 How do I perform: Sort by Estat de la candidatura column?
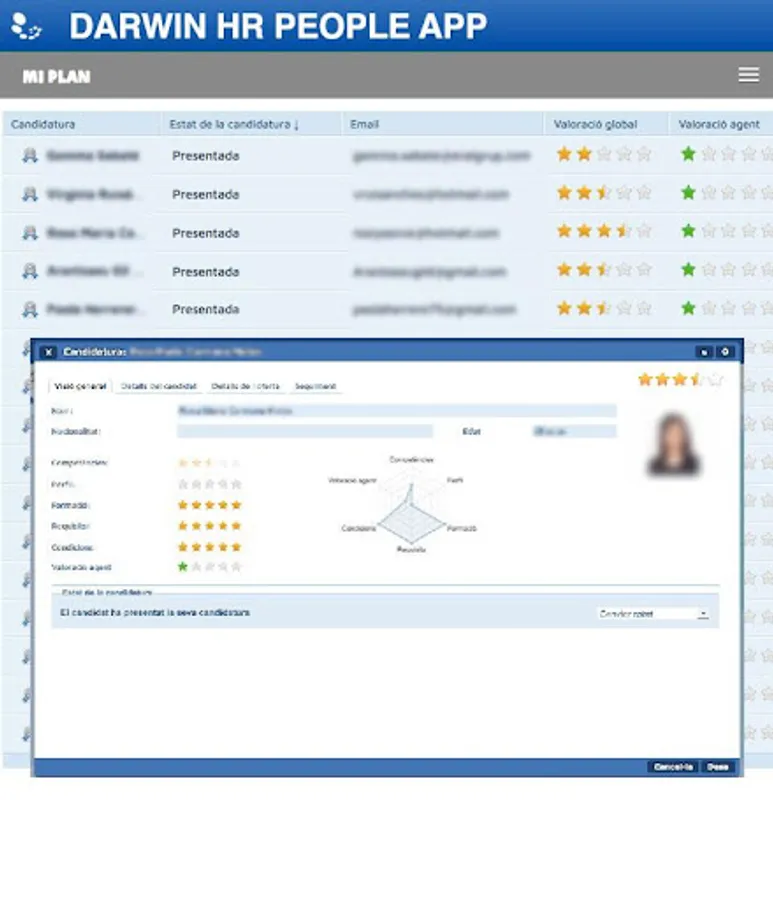coord(234,124)
